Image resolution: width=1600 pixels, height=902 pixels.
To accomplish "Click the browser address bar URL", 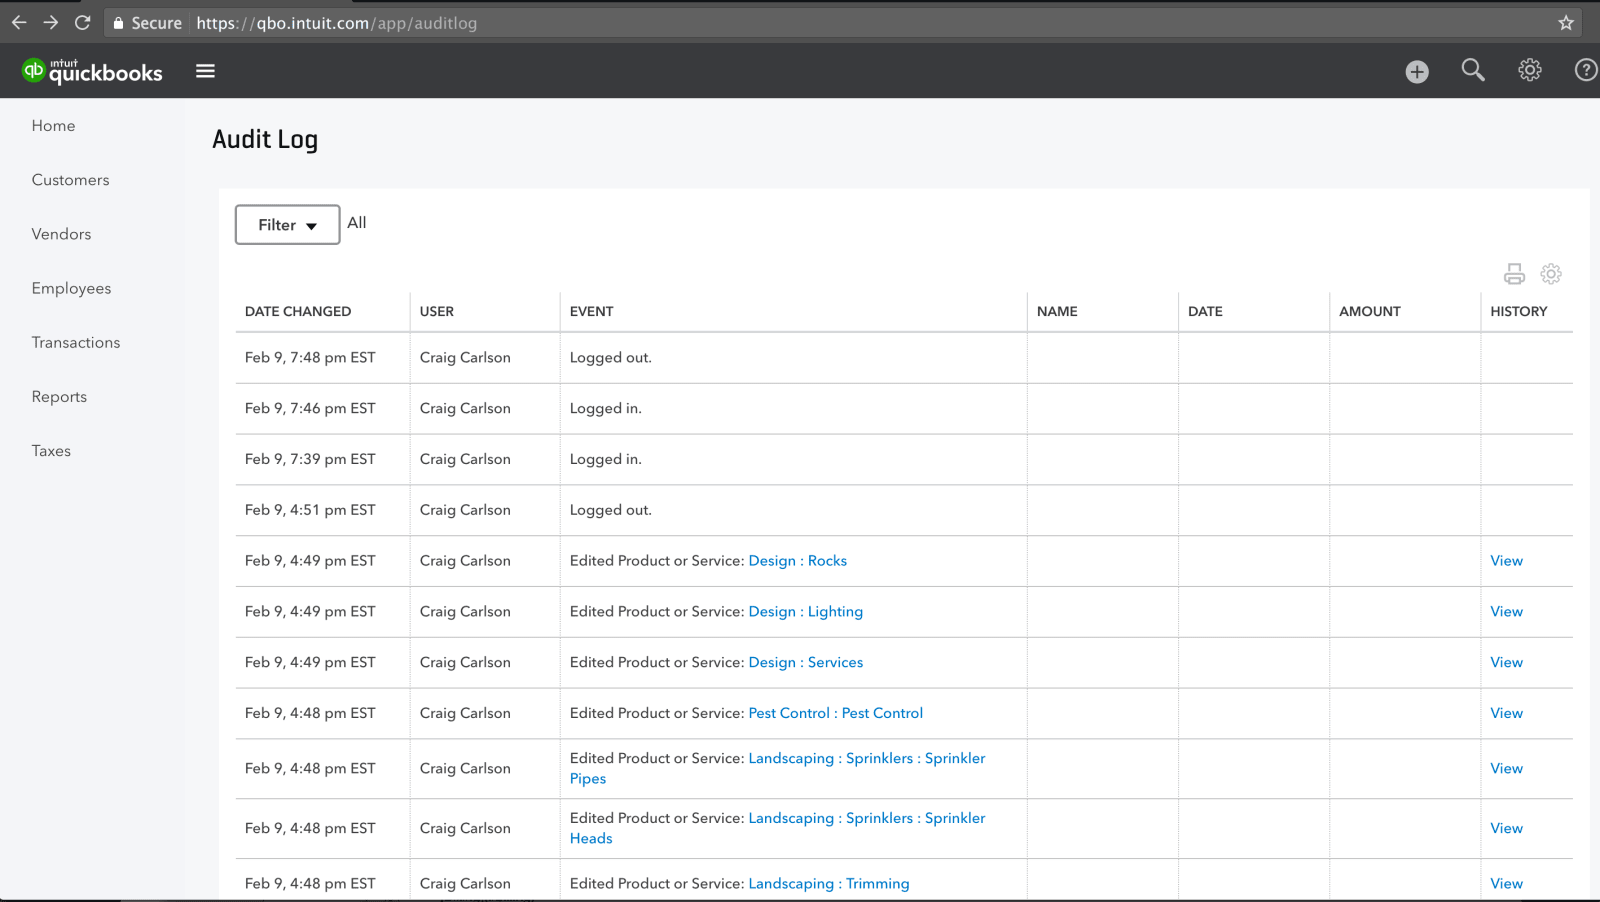I will (x=337, y=23).
